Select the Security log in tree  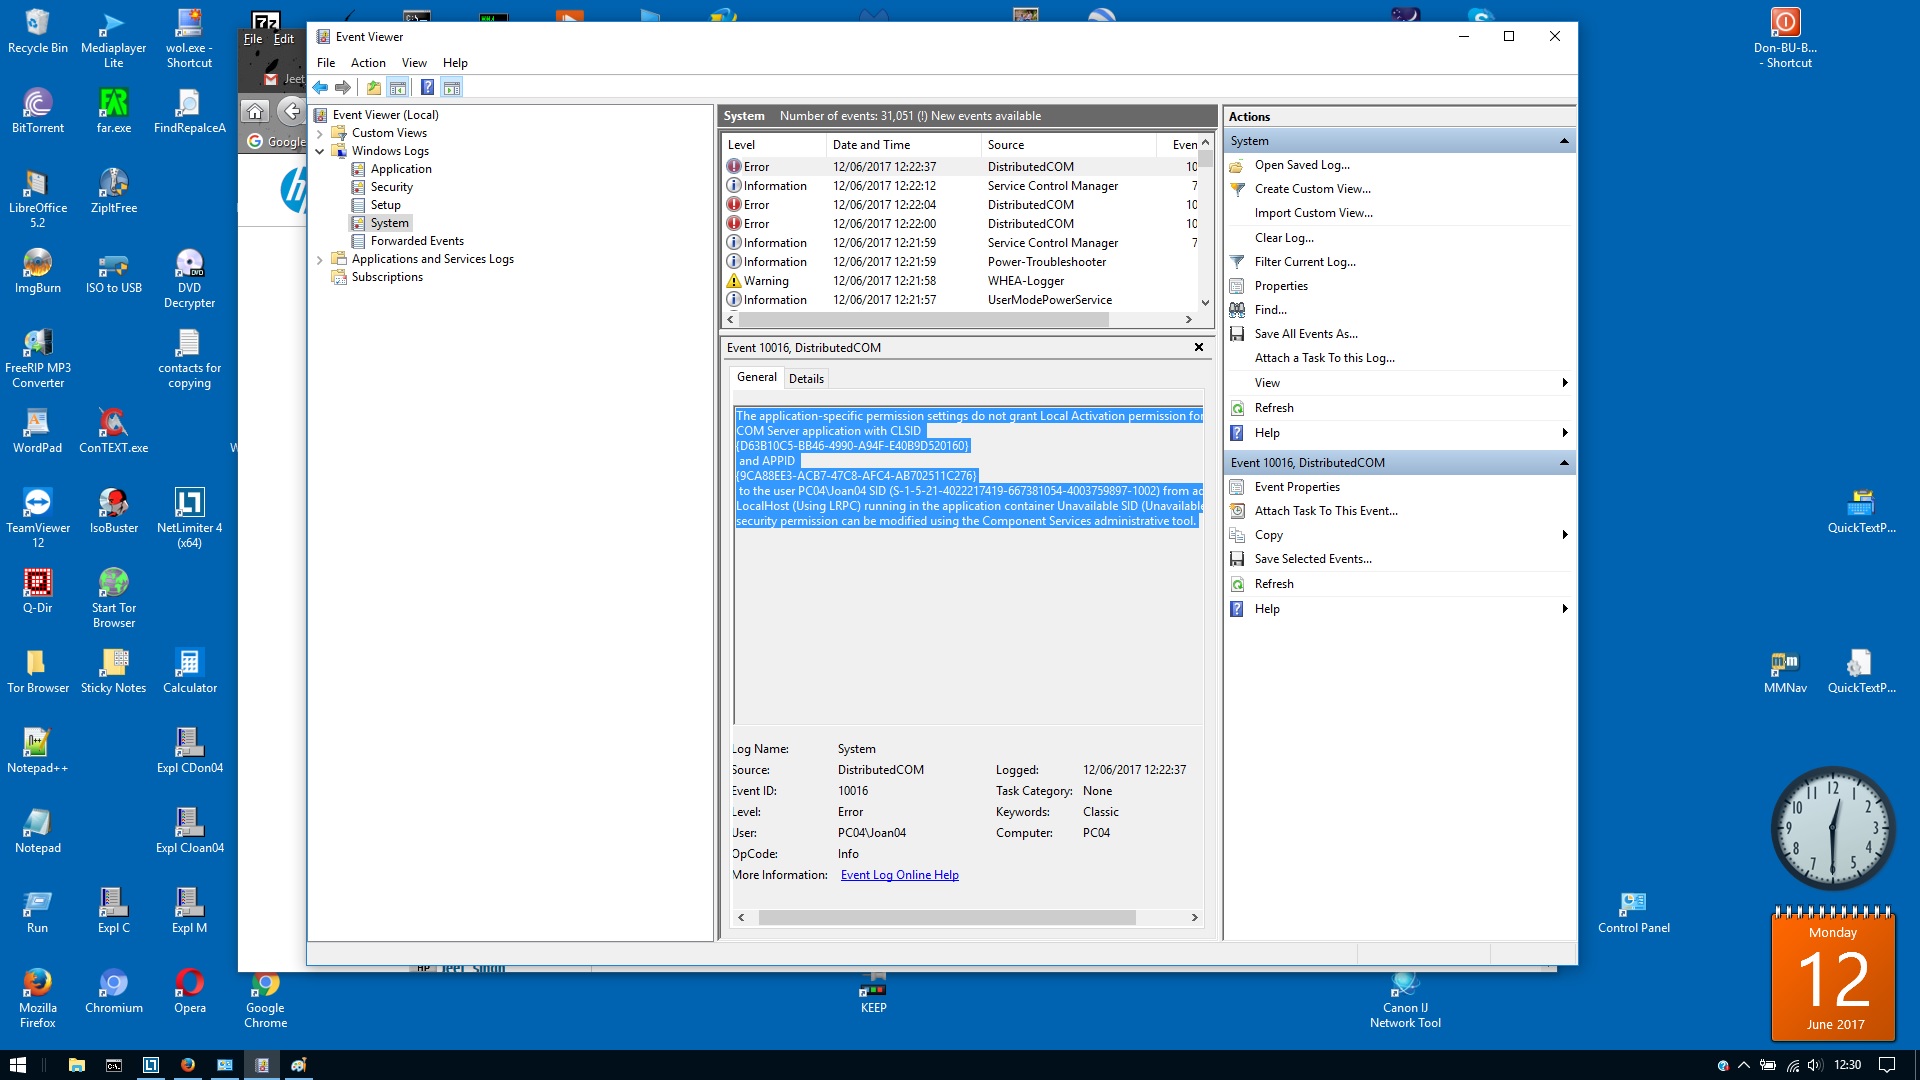click(x=391, y=187)
